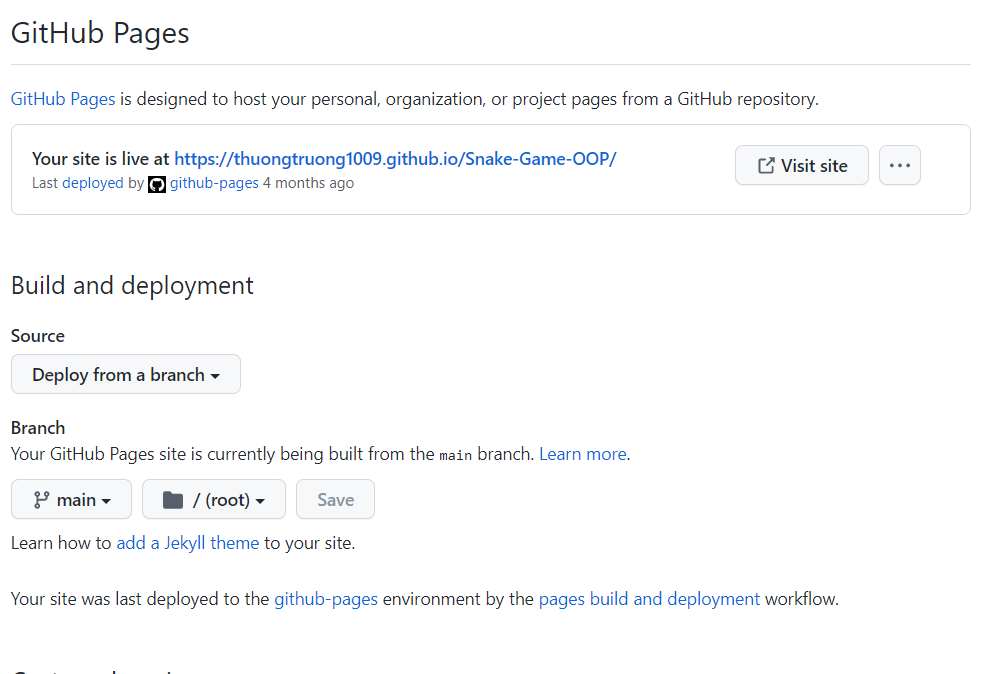The width and height of the screenshot is (1006, 674).
Task: Click the Save button
Action: [336, 500]
